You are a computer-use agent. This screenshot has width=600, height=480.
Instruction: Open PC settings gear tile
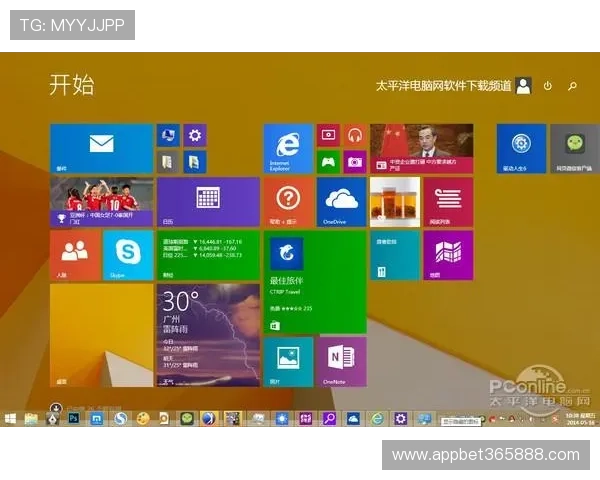[x=195, y=135]
